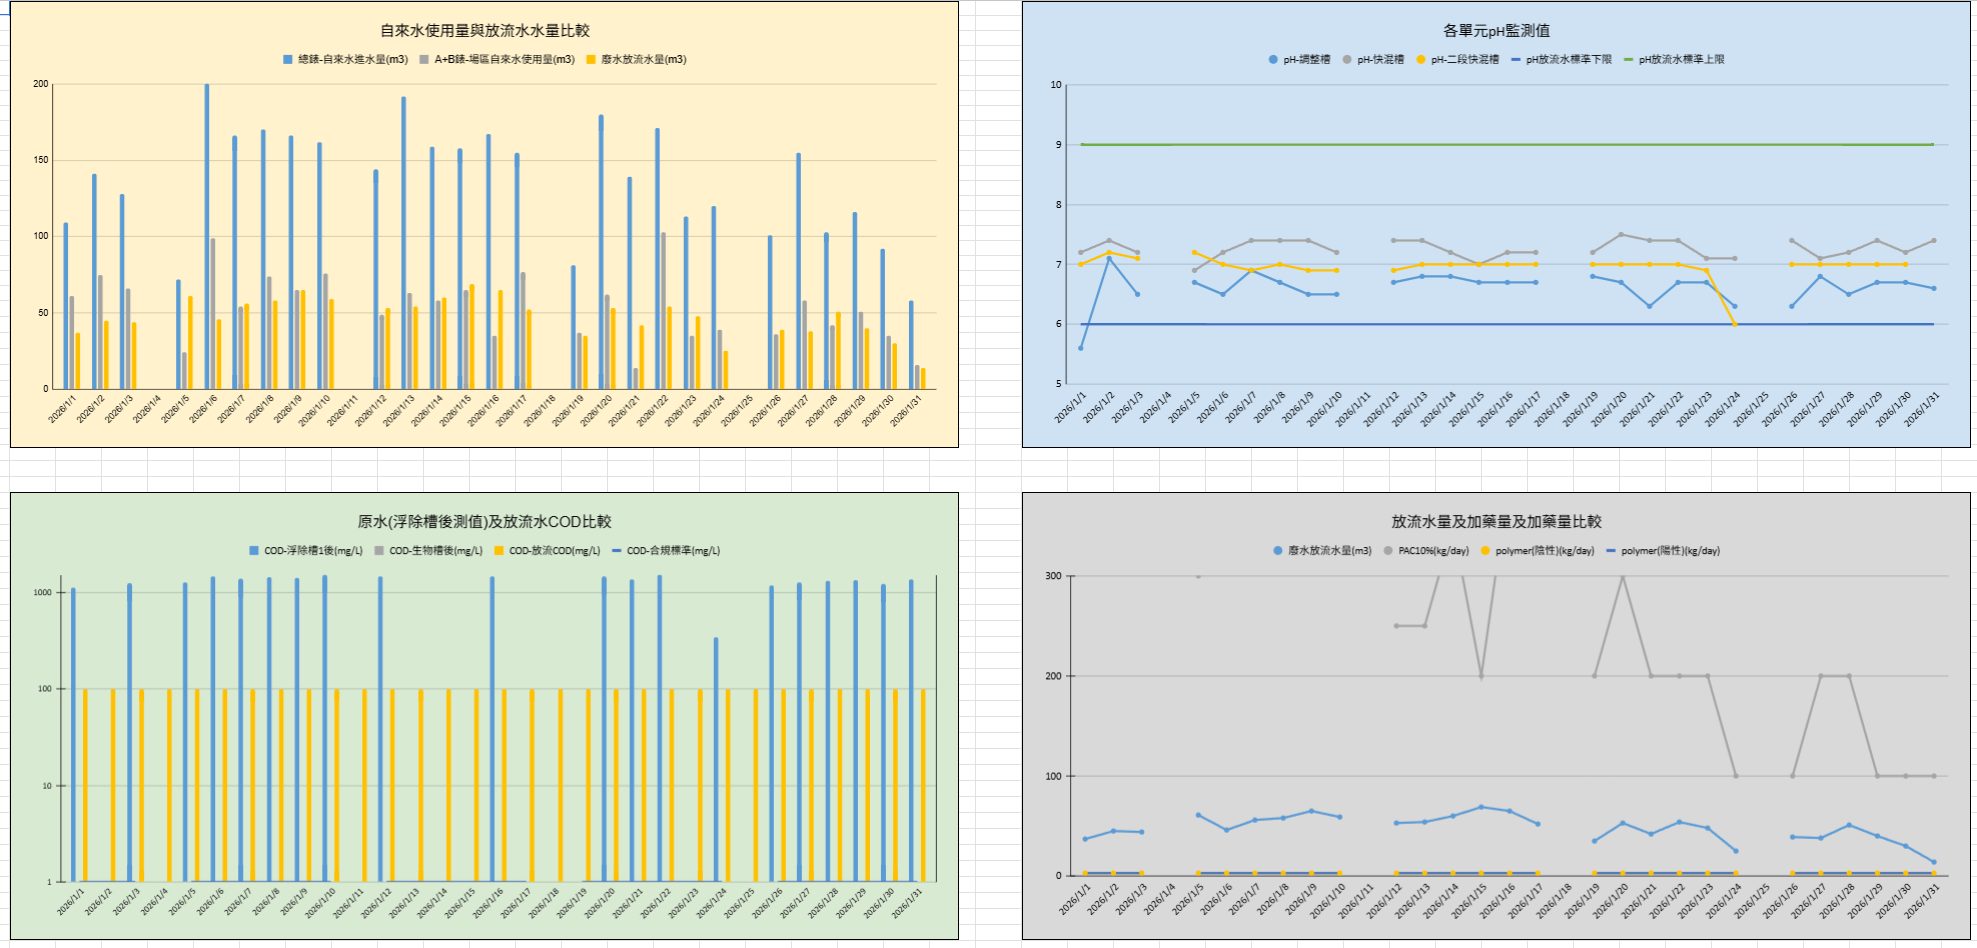The width and height of the screenshot is (1977, 948).
Task: Select the COD比較 chart title text
Action: (484, 522)
